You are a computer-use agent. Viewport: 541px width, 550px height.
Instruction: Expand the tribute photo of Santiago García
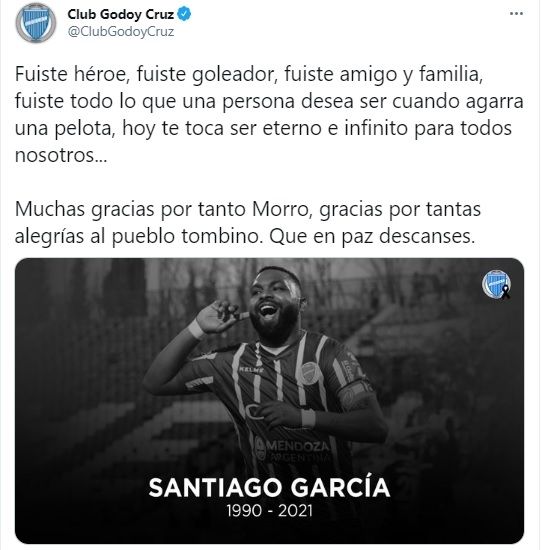point(269,401)
